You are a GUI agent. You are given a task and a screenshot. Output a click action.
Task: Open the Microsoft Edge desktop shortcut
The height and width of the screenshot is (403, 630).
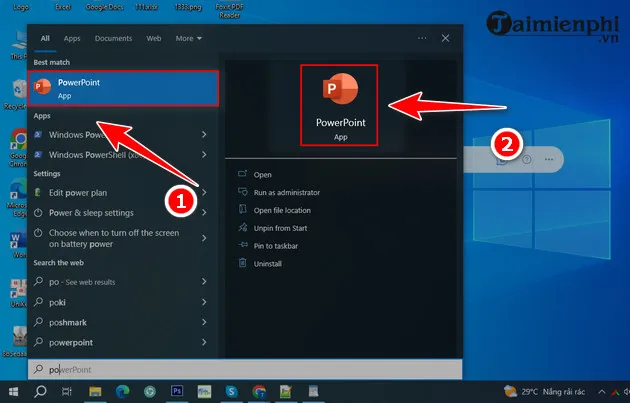pyautogui.click(x=18, y=199)
